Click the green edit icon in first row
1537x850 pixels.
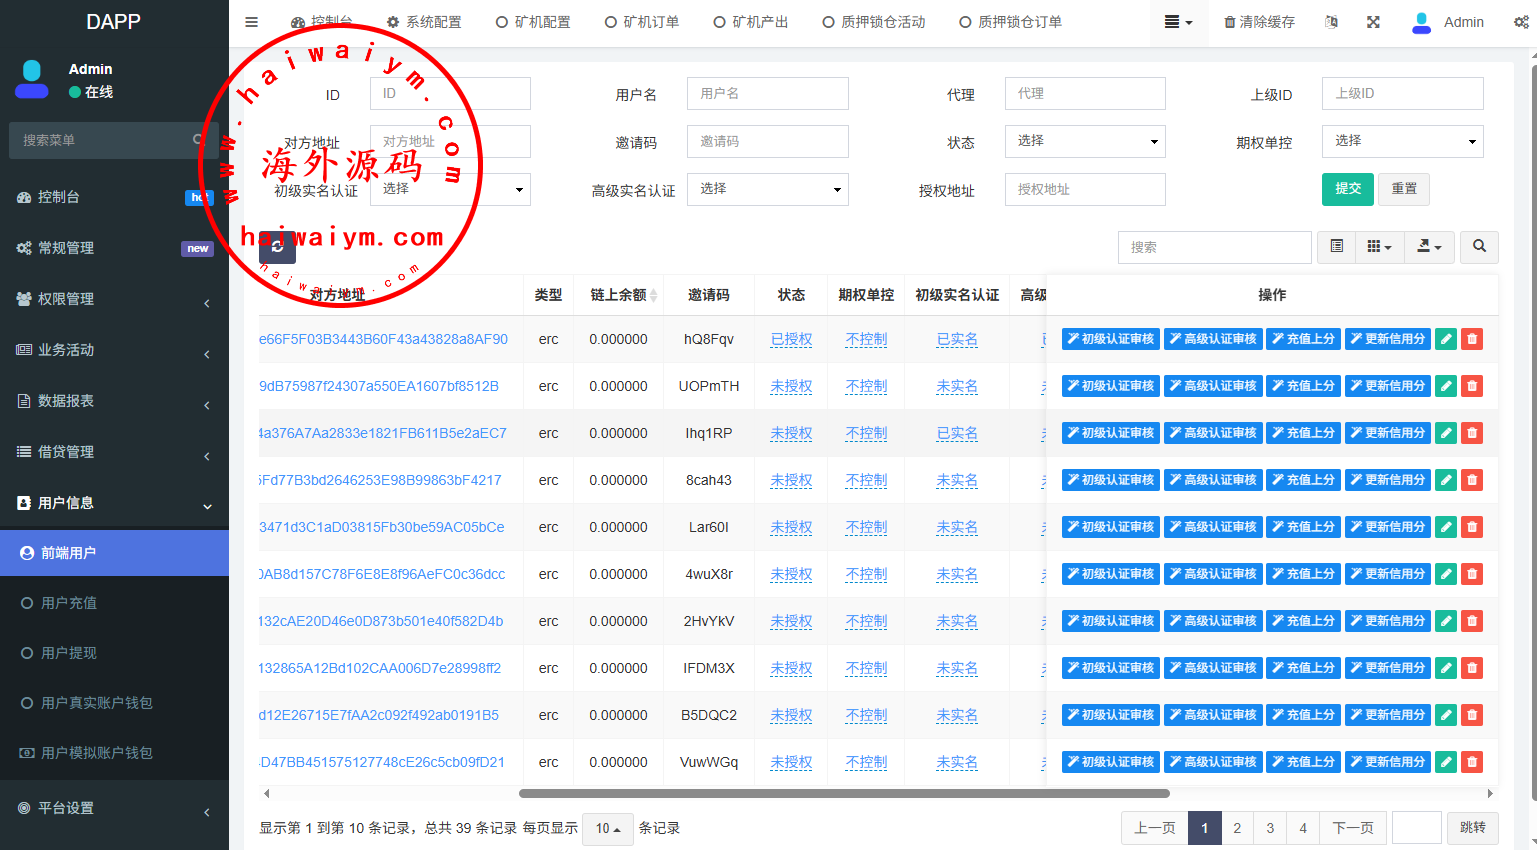click(1446, 339)
